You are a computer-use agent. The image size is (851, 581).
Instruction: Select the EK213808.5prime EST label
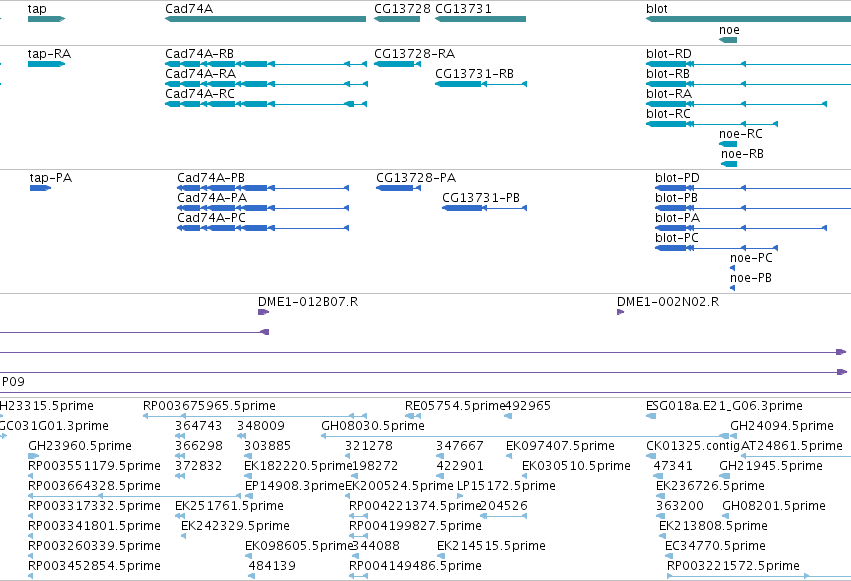click(713, 526)
